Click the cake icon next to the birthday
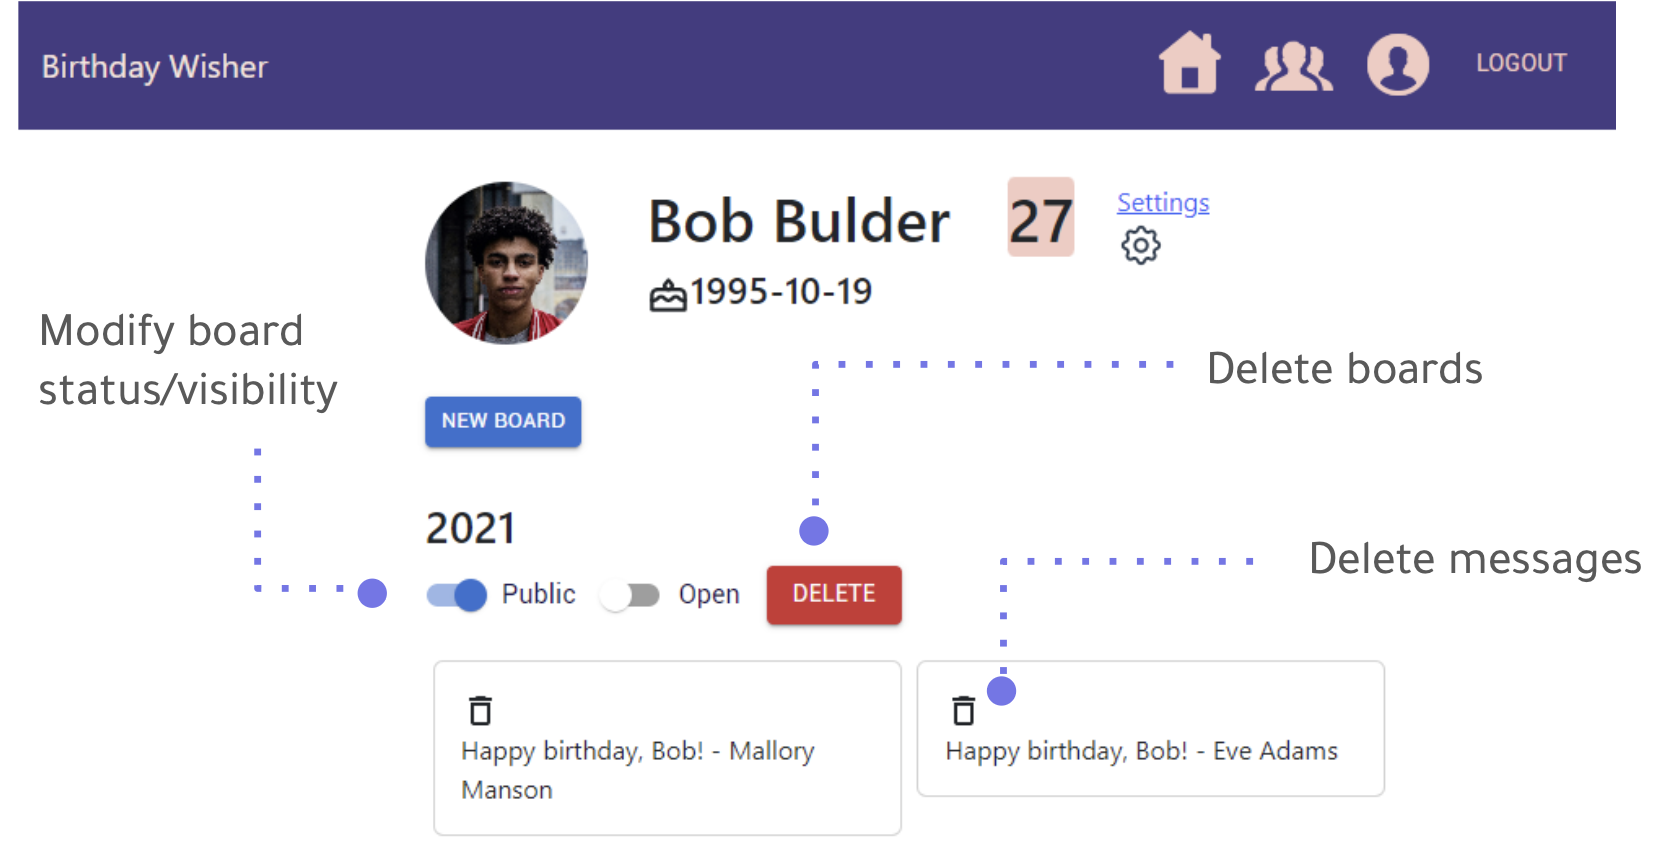 [x=668, y=292]
